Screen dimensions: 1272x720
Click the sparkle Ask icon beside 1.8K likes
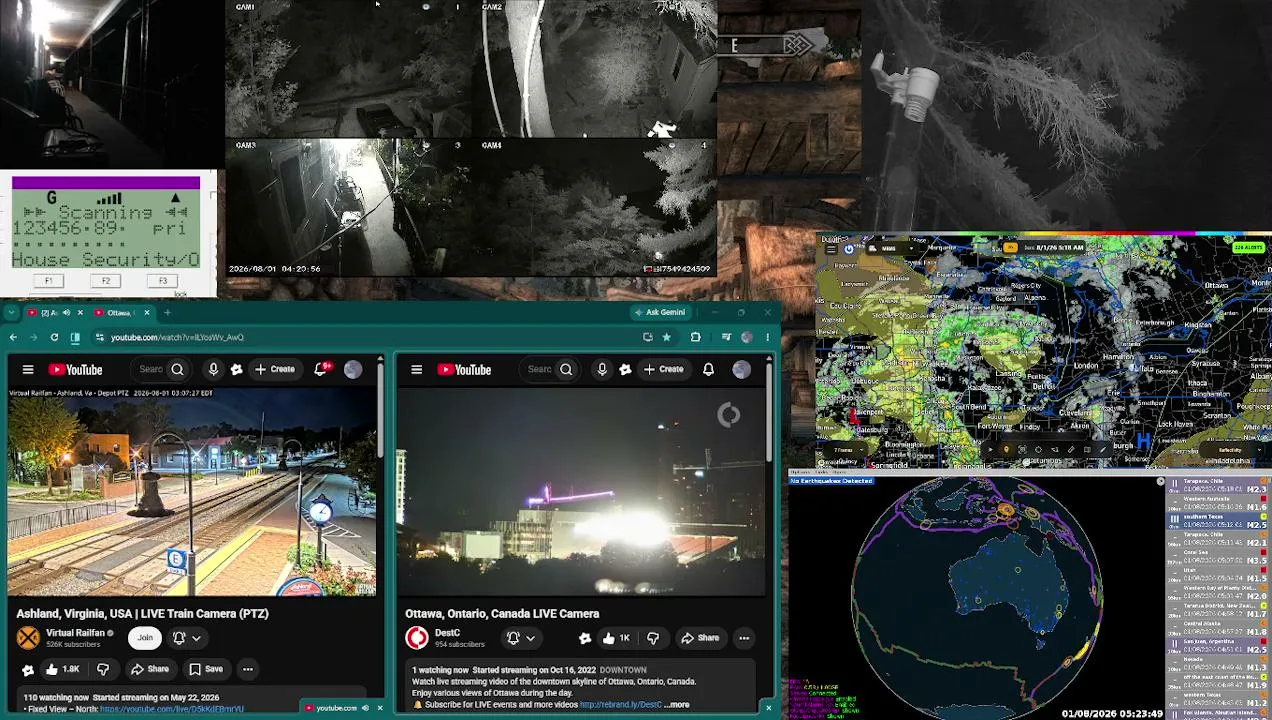click(28, 669)
